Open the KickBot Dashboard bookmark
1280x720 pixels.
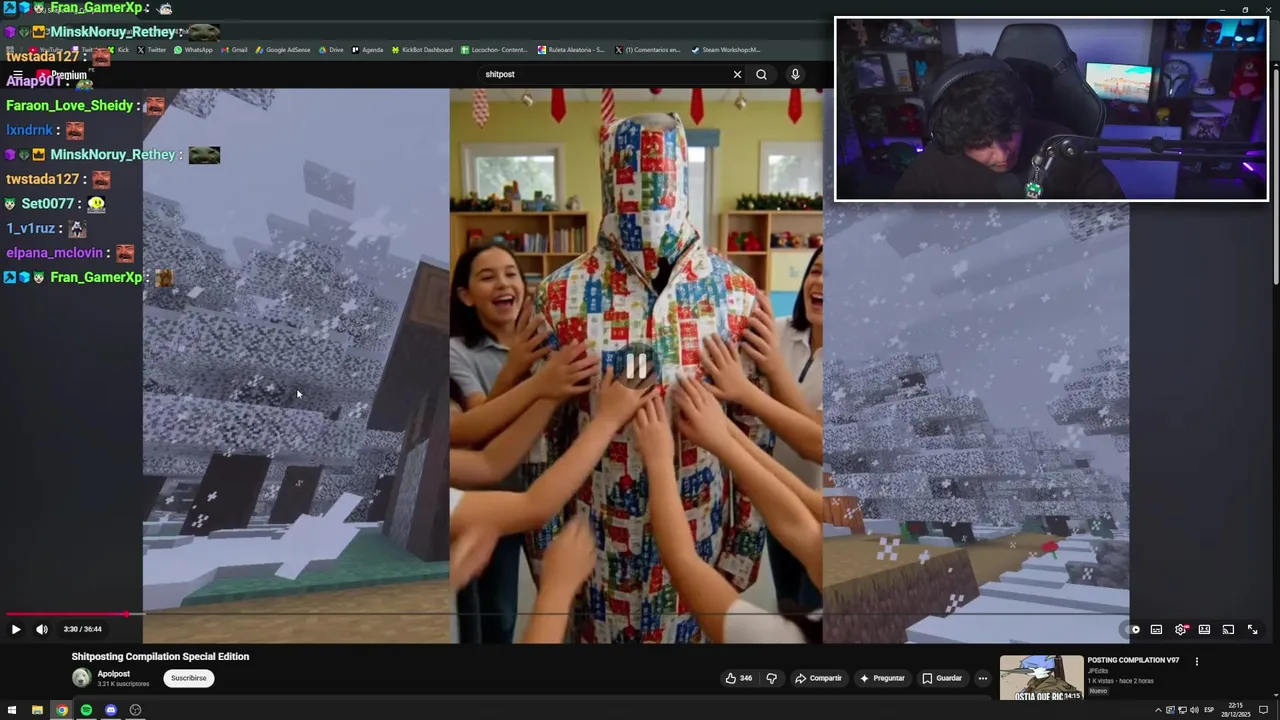[x=422, y=50]
